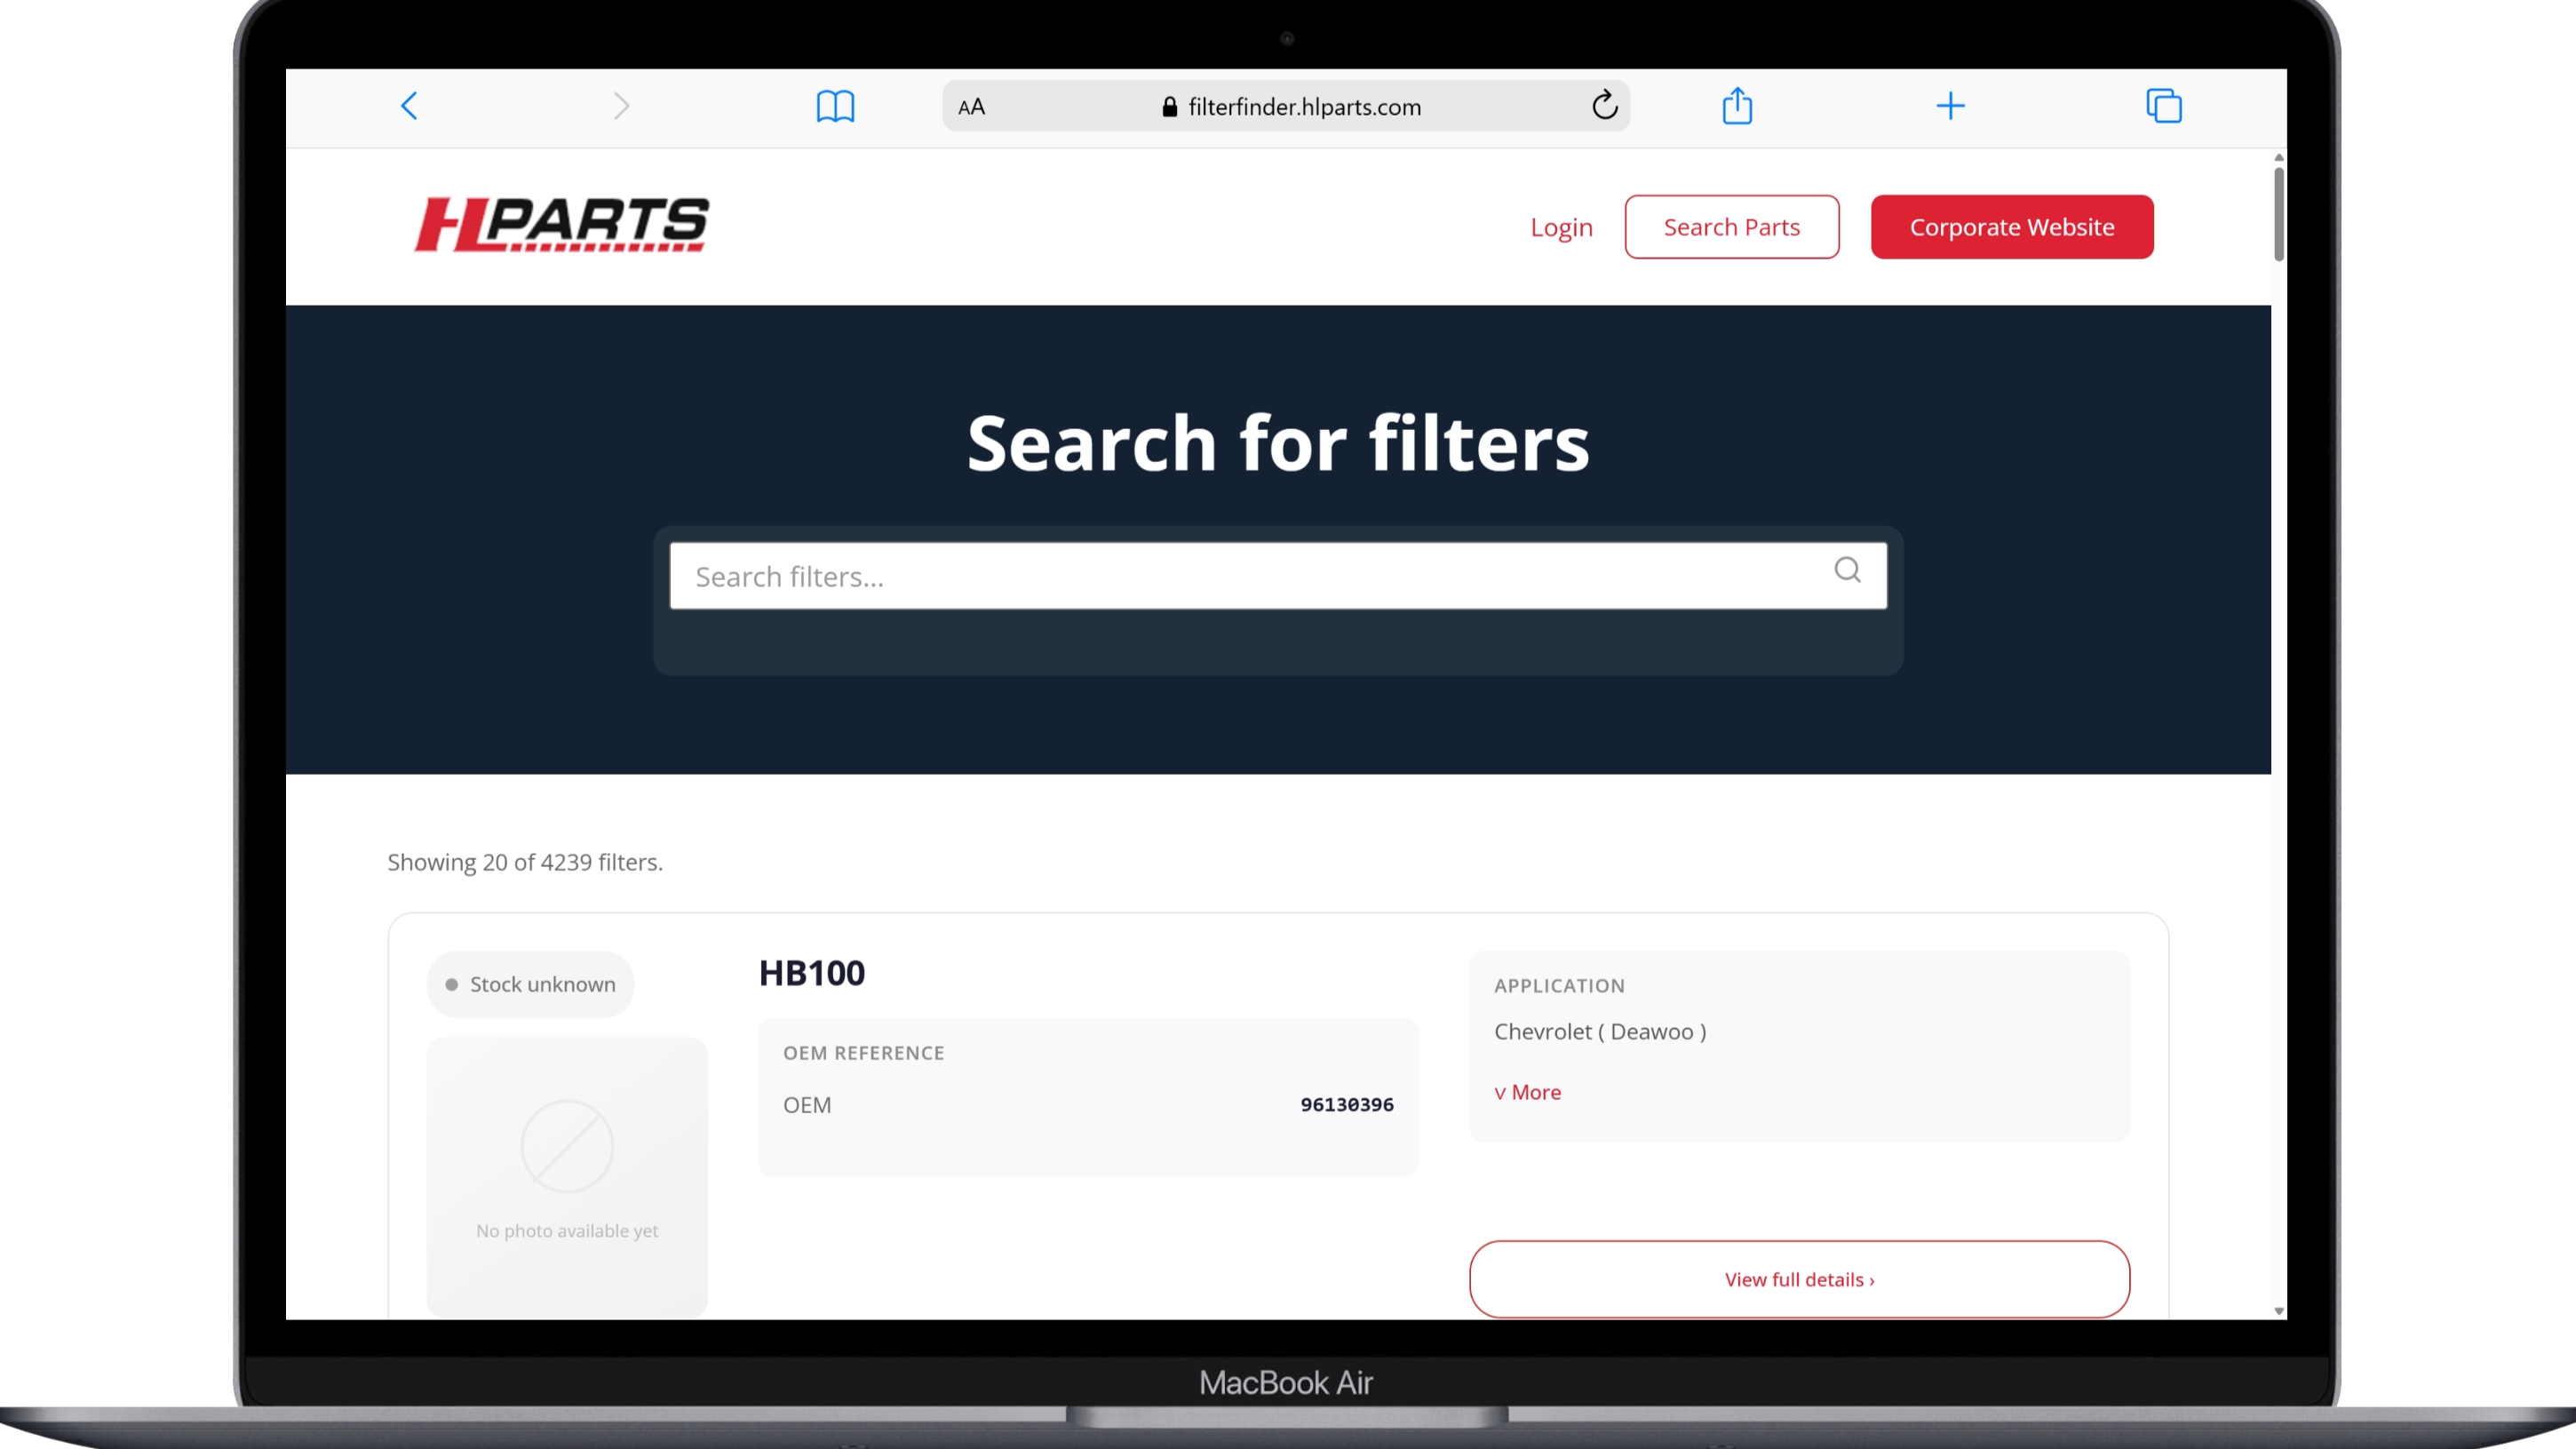
Task: View full details of filter HB100
Action: tap(1798, 1279)
